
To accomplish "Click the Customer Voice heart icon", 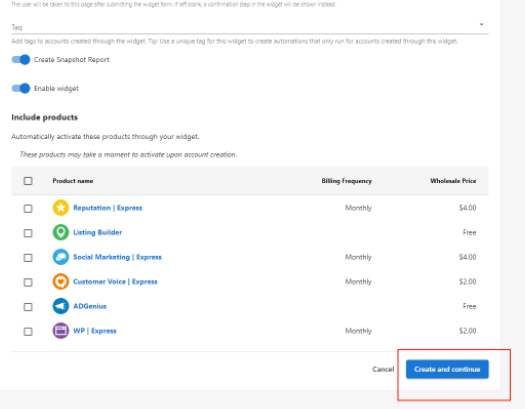I will [61, 281].
